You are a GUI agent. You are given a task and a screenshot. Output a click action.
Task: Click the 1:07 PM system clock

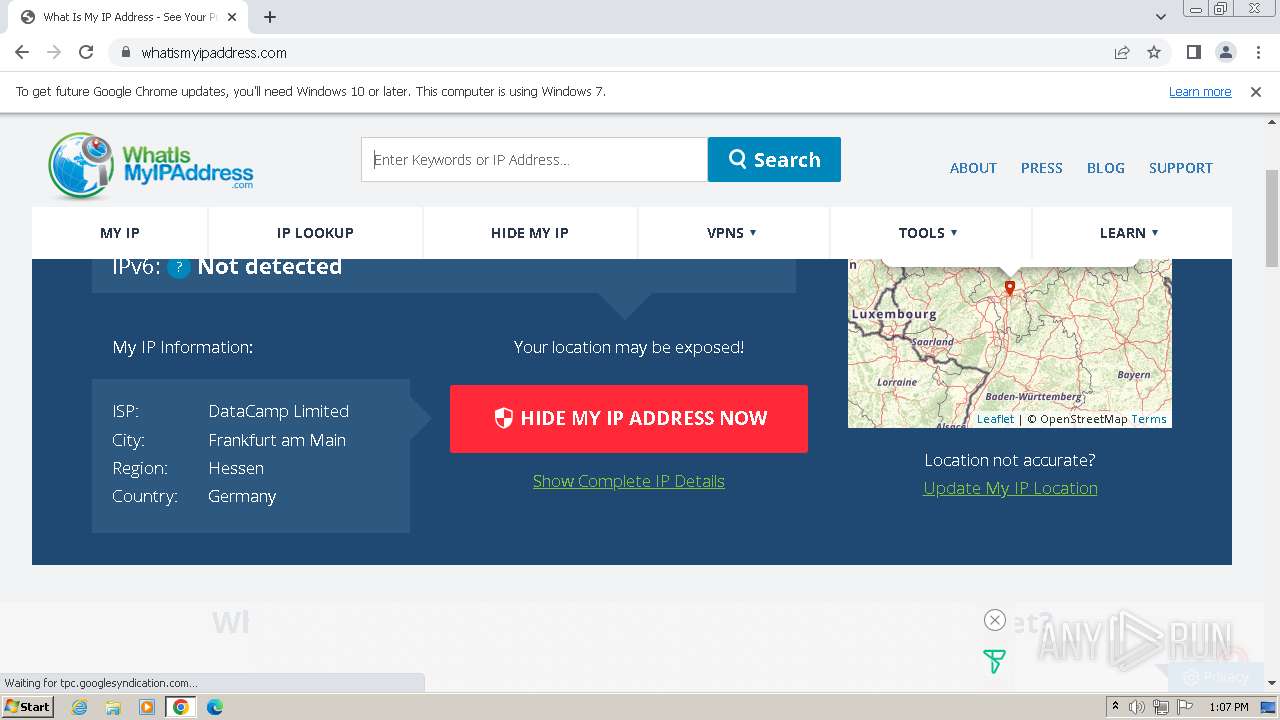(1229, 707)
